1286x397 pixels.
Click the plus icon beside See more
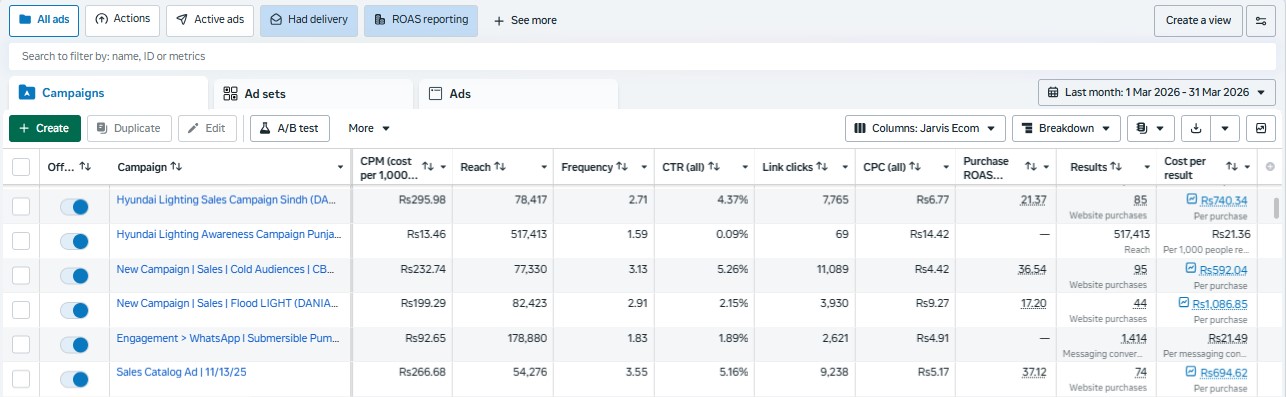click(499, 20)
